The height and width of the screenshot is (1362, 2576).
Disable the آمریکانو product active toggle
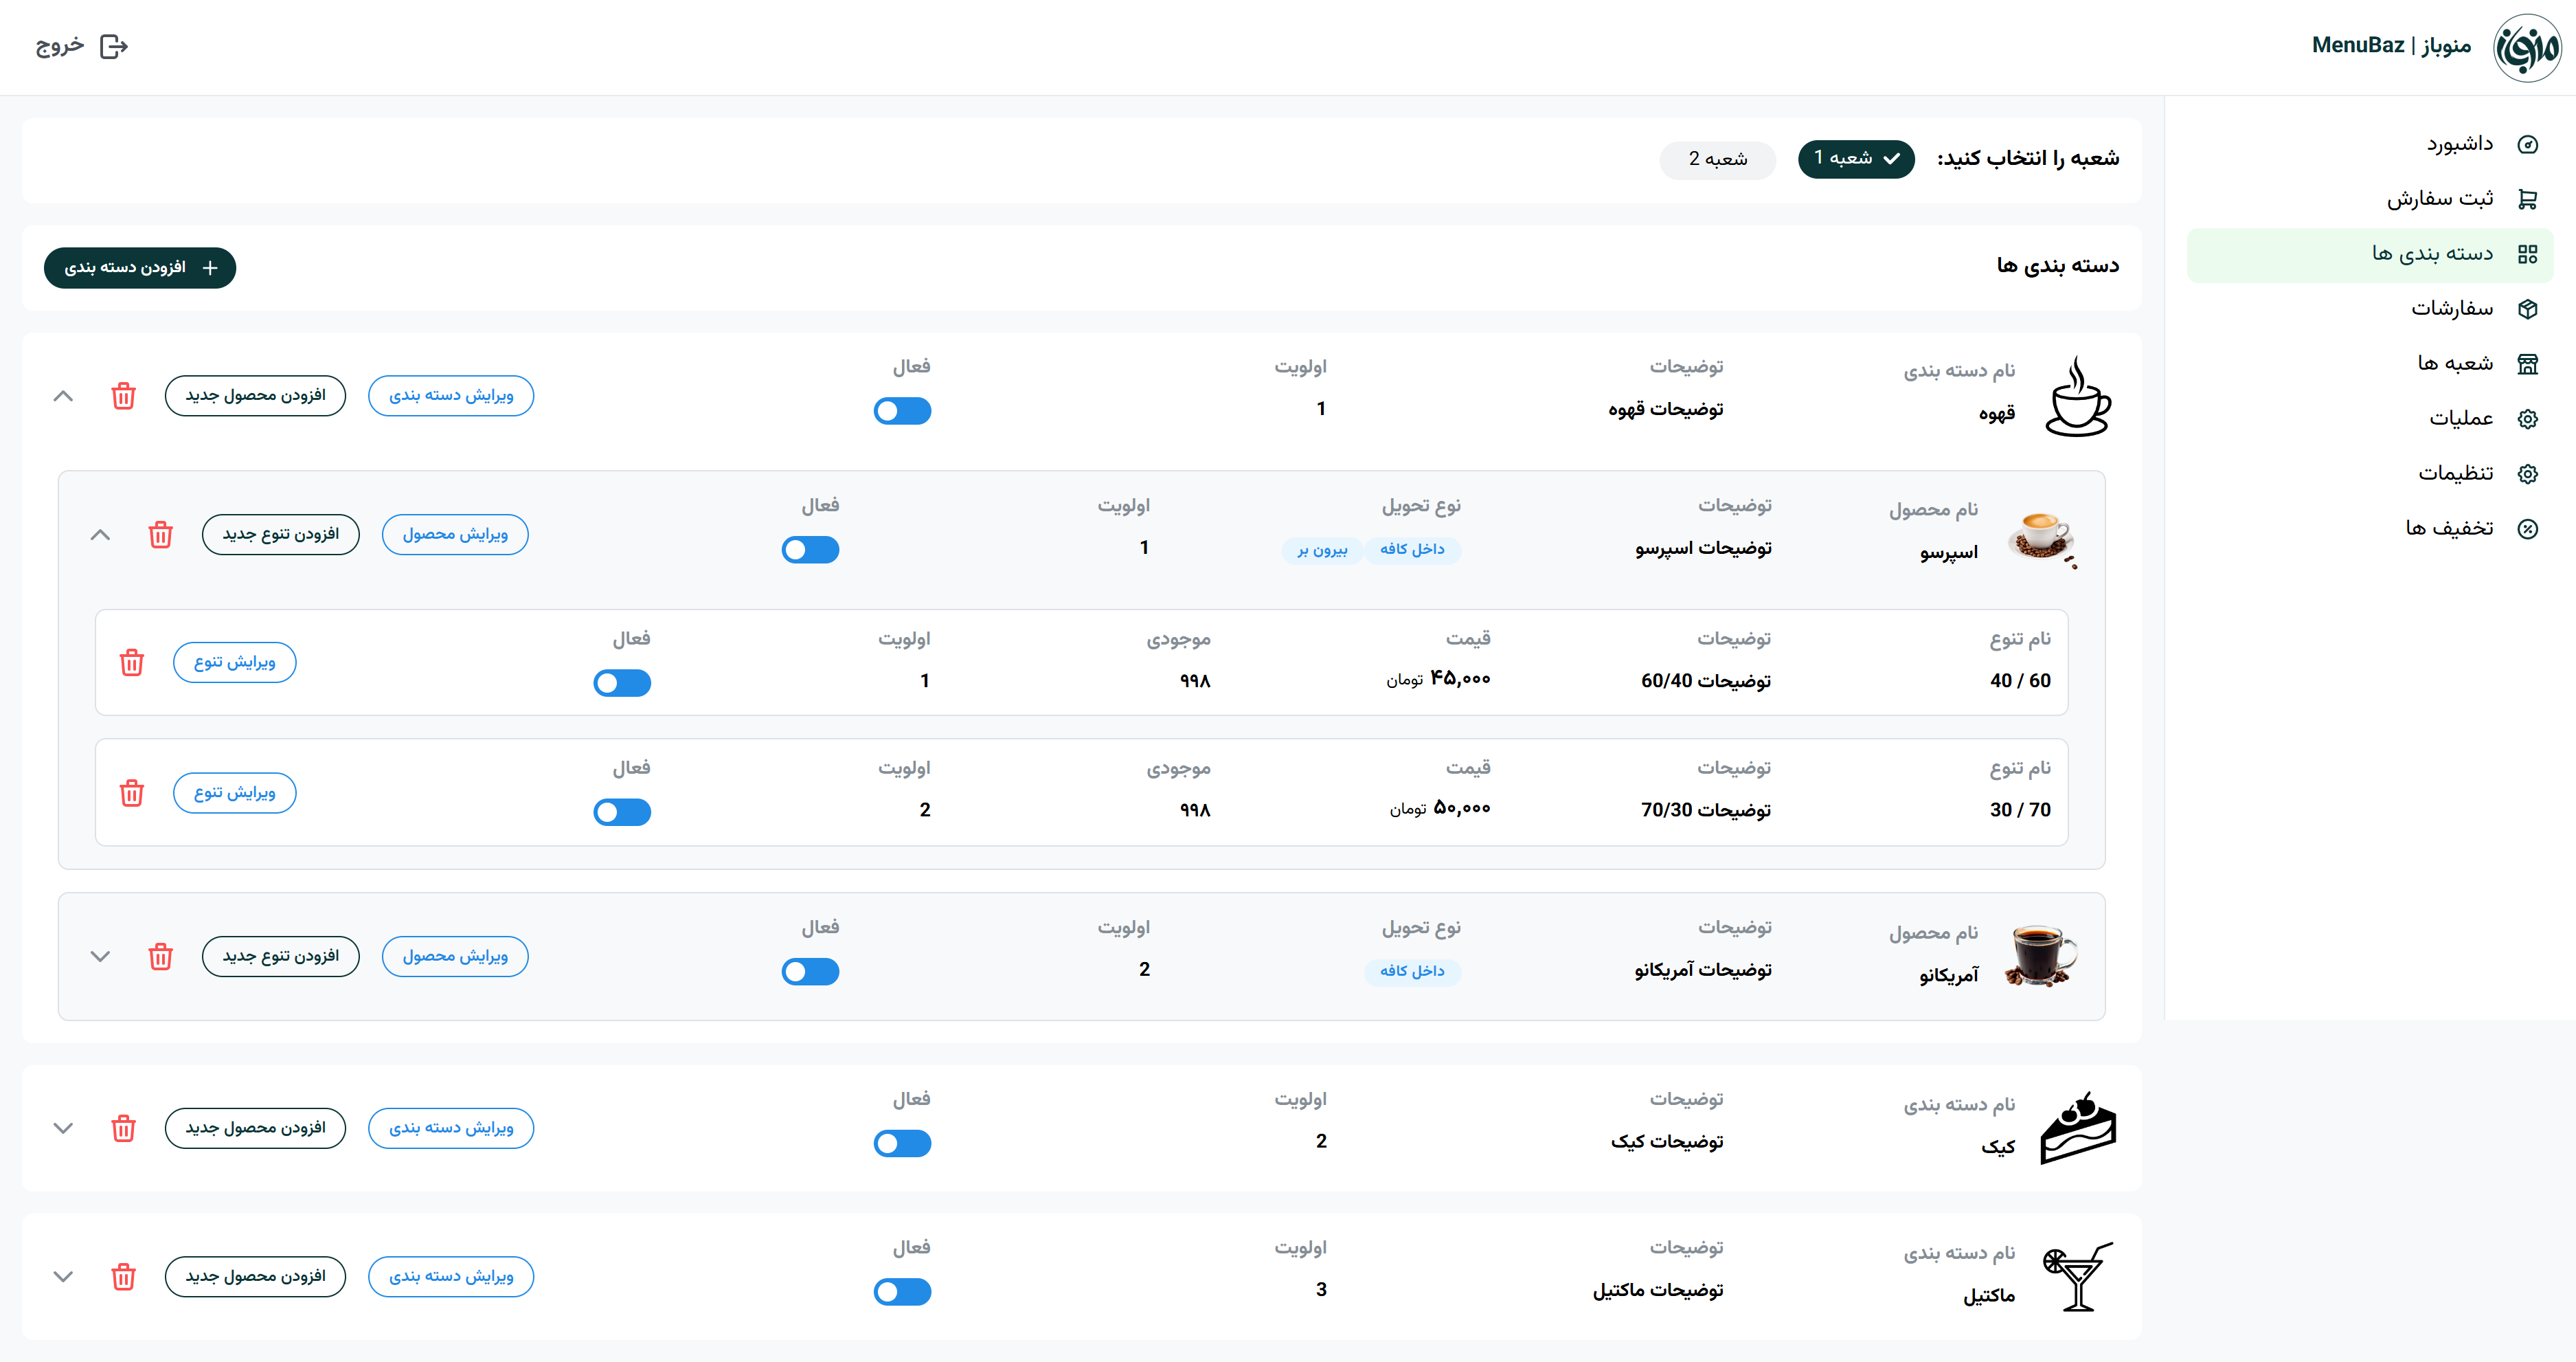coord(810,972)
